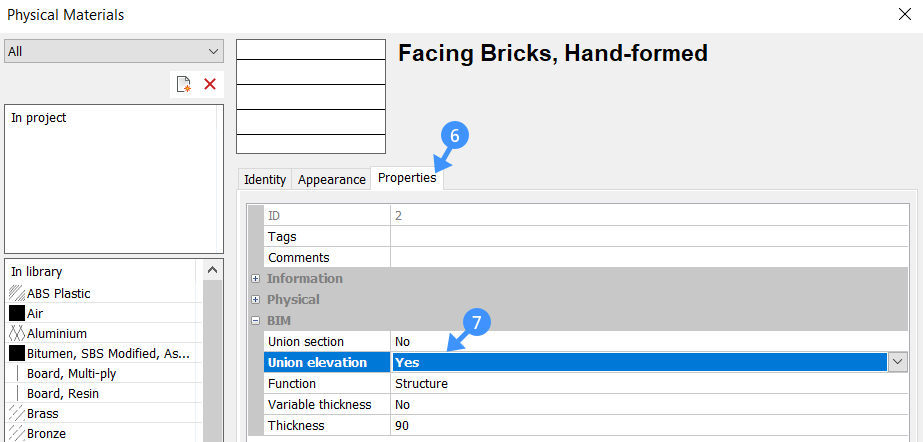Collapse the BIM property group
The width and height of the screenshot is (923, 442).
(256, 321)
